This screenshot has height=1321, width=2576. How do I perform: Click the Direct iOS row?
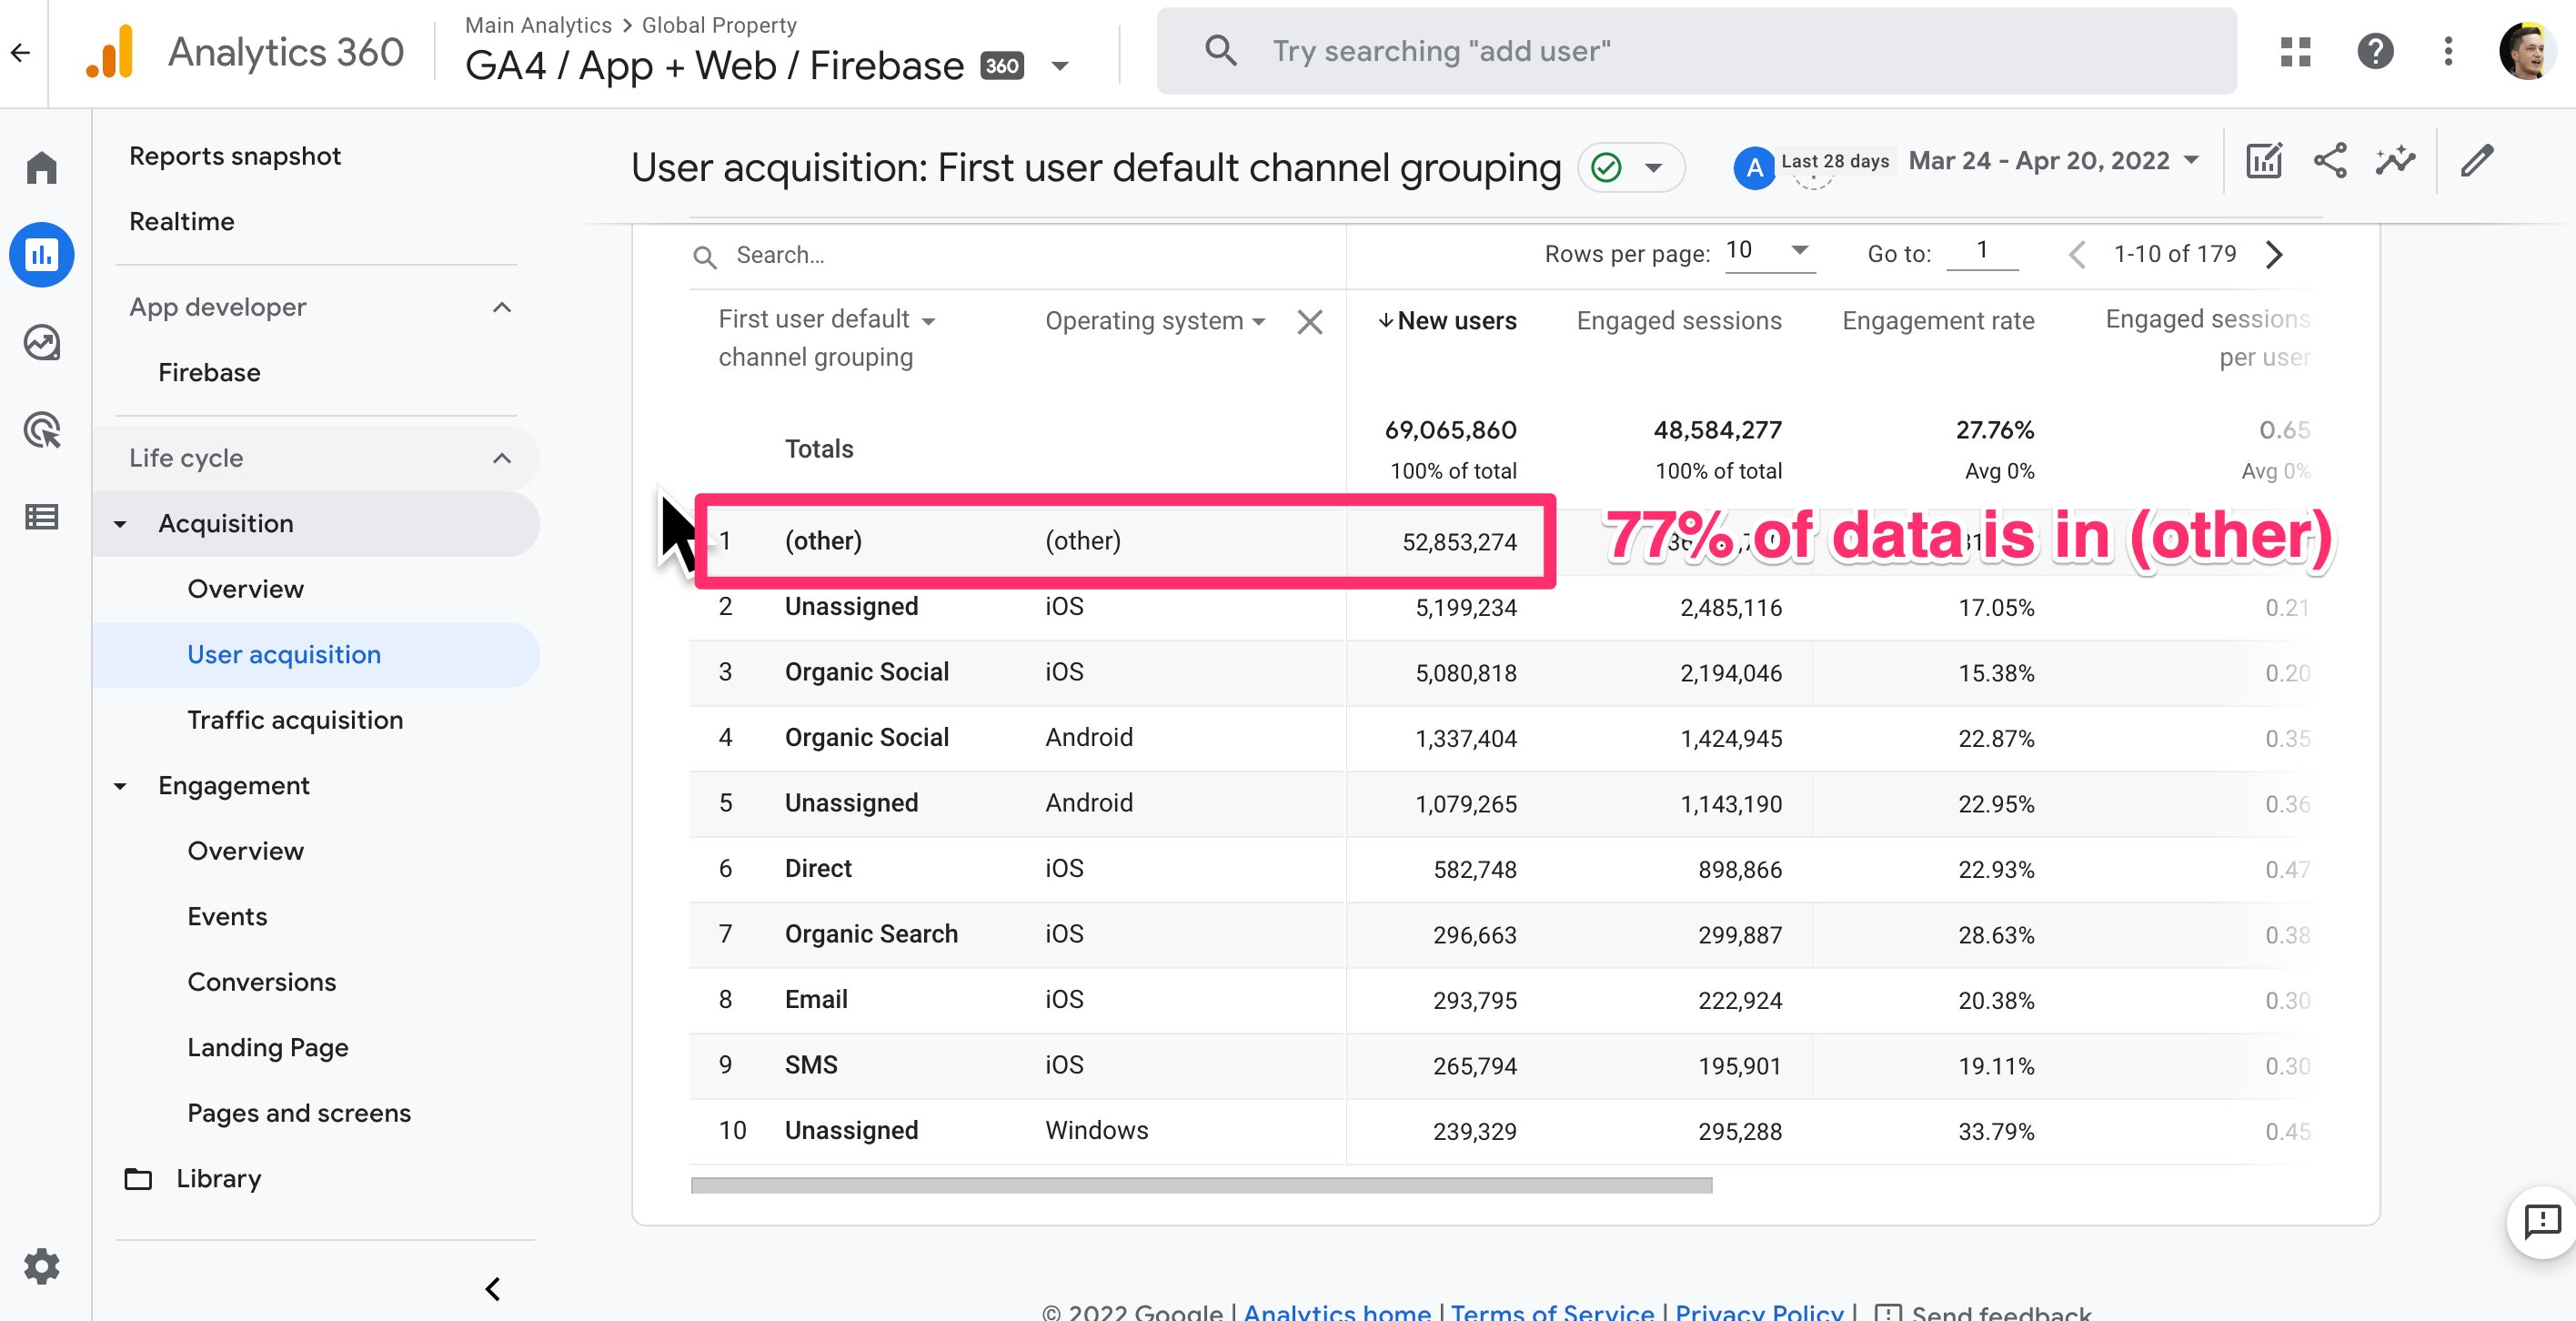click(x=1500, y=869)
